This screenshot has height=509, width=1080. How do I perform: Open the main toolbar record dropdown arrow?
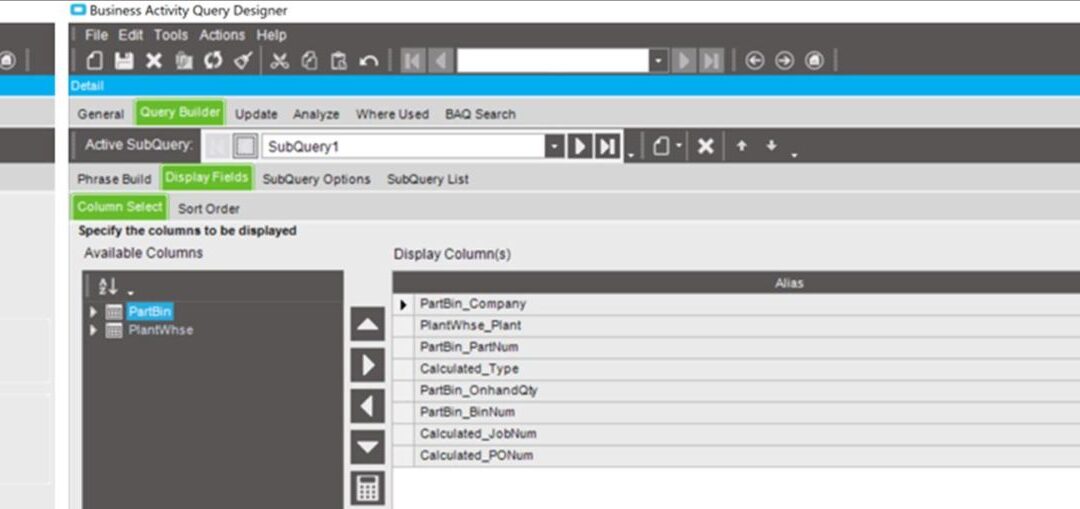click(x=659, y=61)
